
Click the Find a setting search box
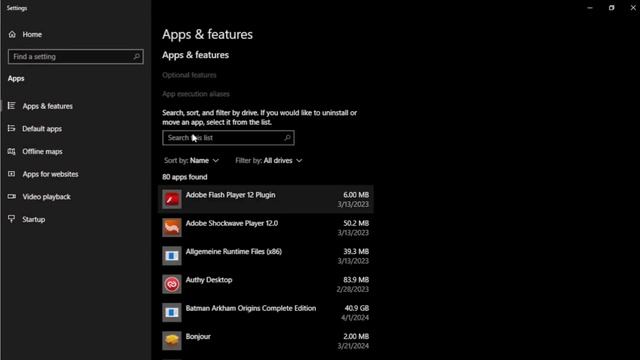[x=76, y=57]
